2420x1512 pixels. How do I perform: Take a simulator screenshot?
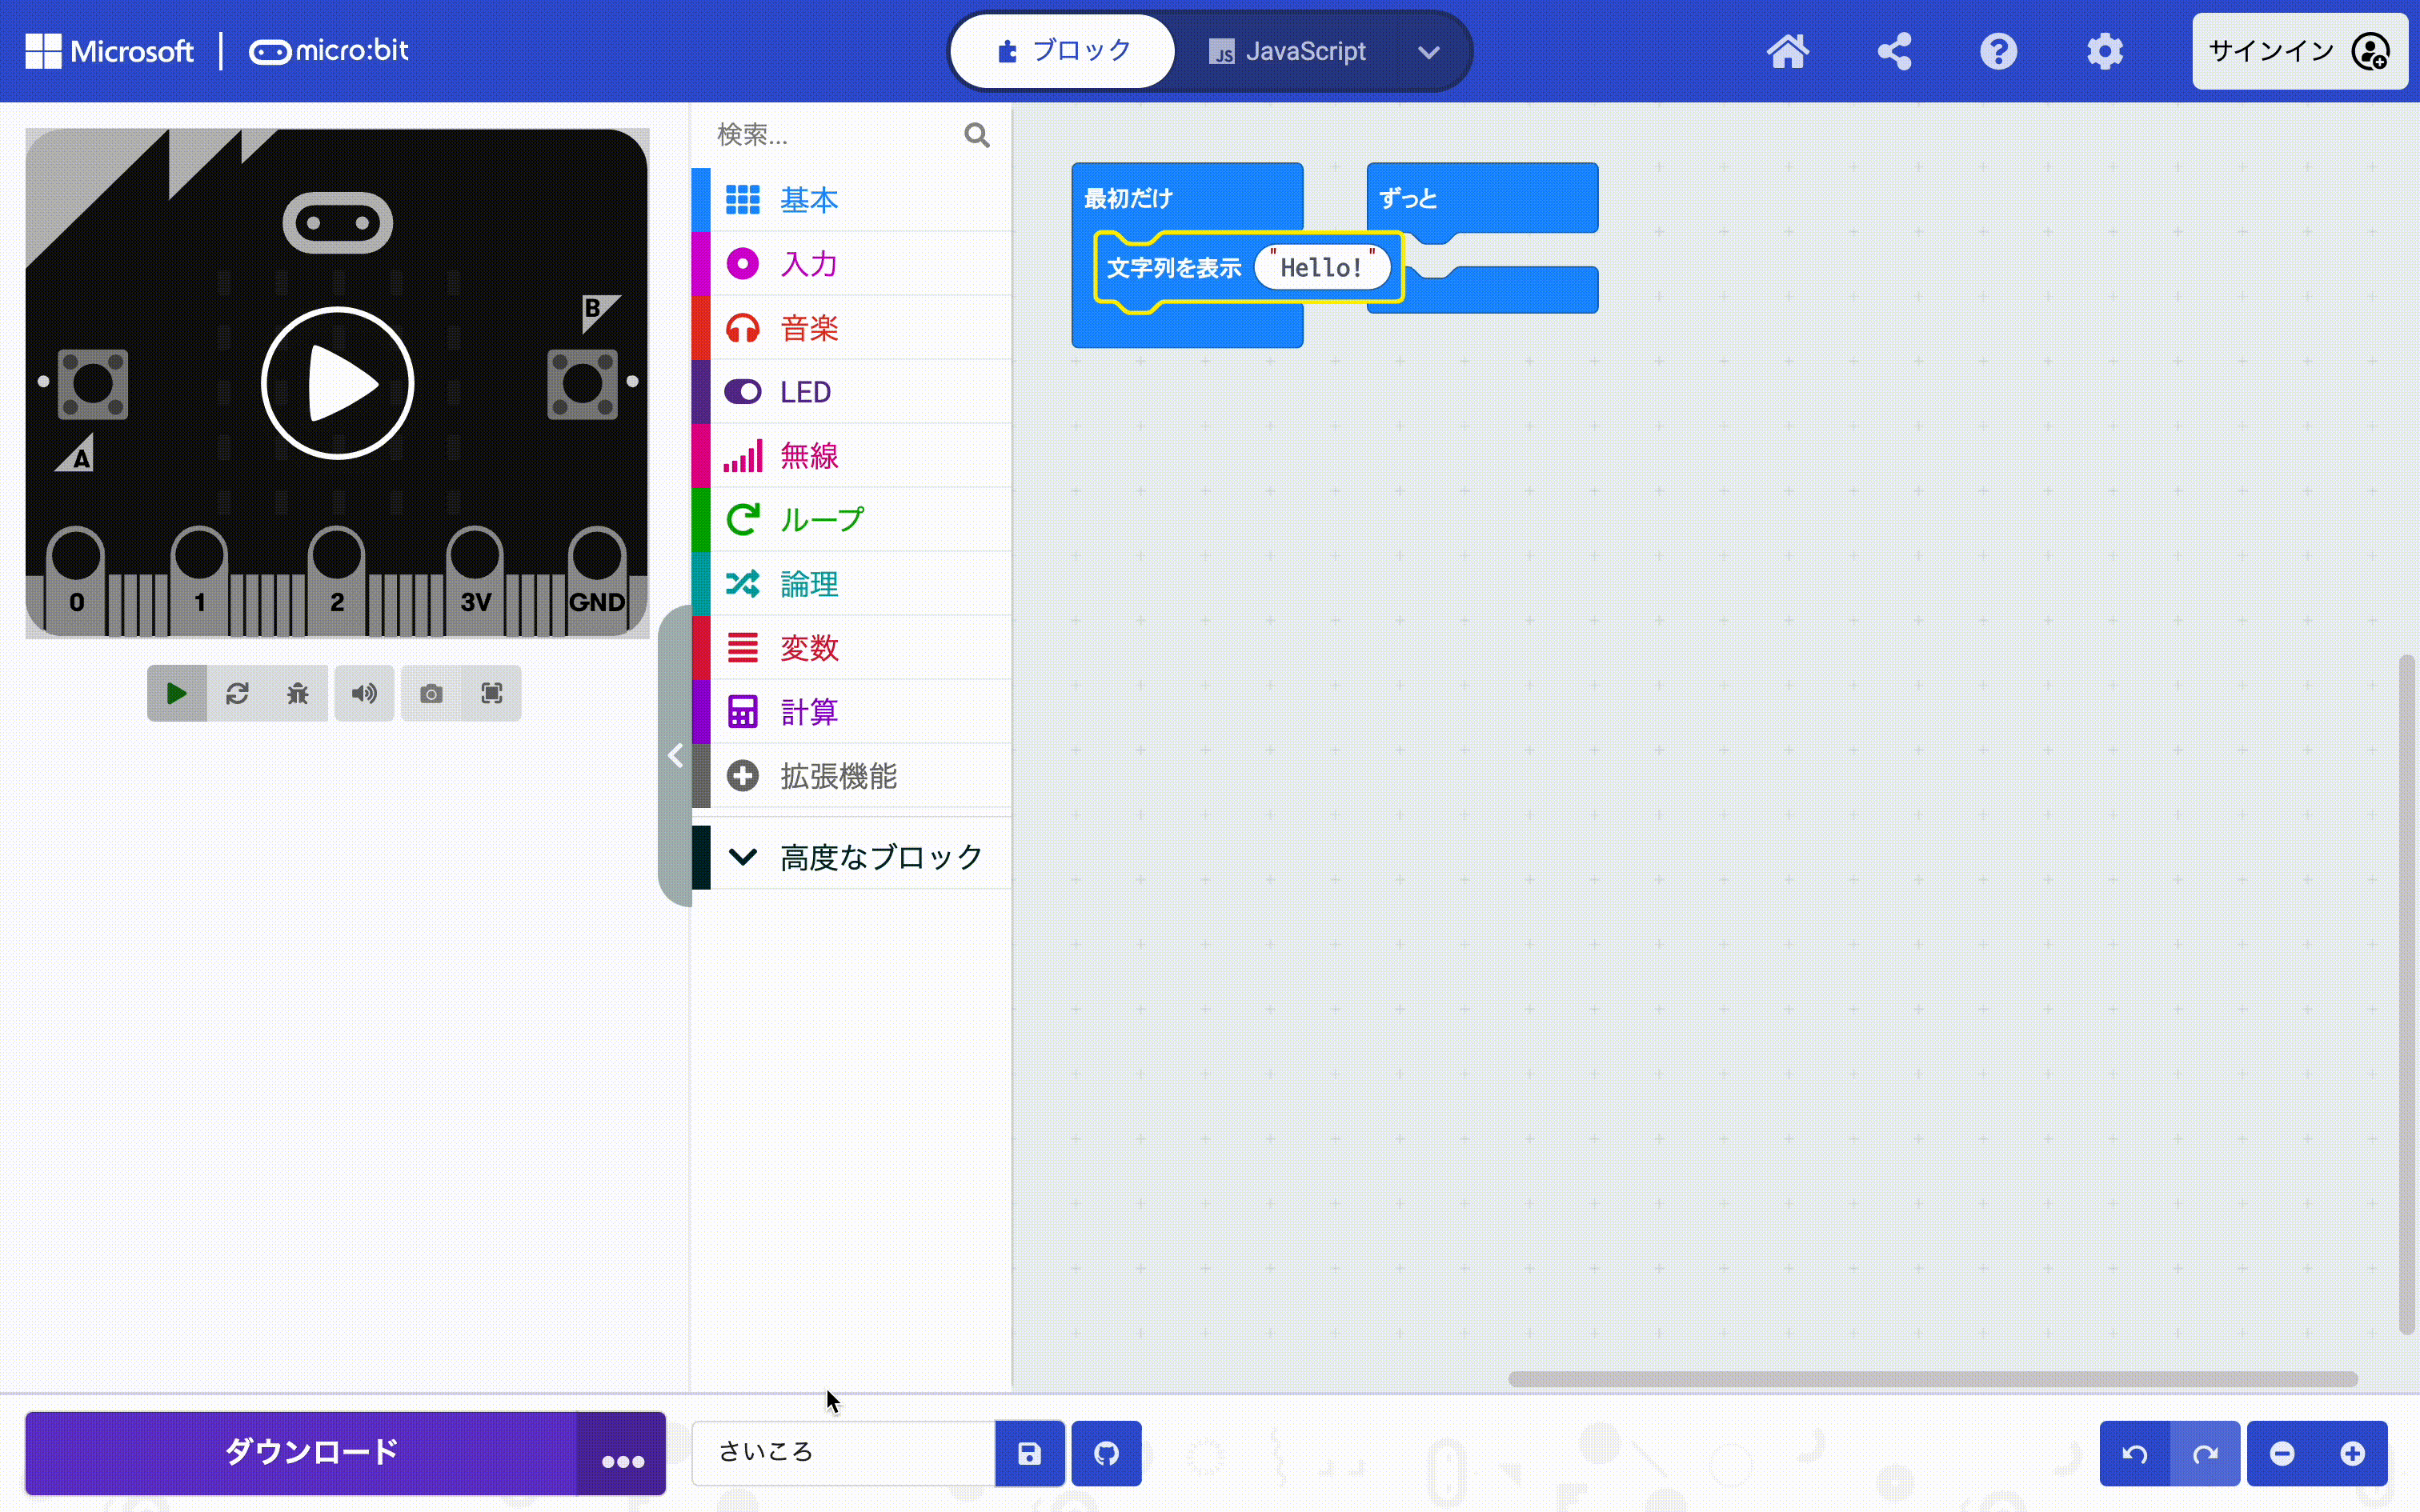[x=431, y=693]
